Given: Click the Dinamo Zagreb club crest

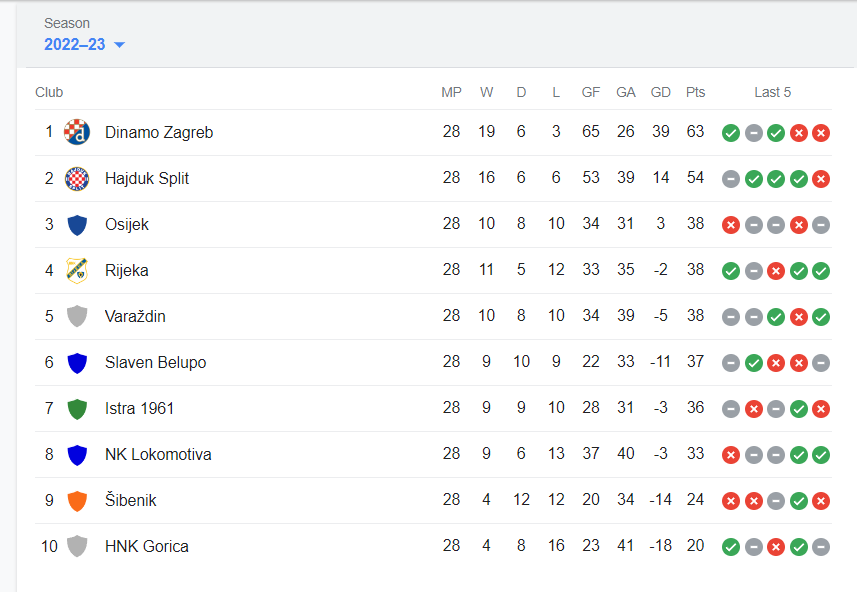Looking at the screenshot, I should 77,132.
